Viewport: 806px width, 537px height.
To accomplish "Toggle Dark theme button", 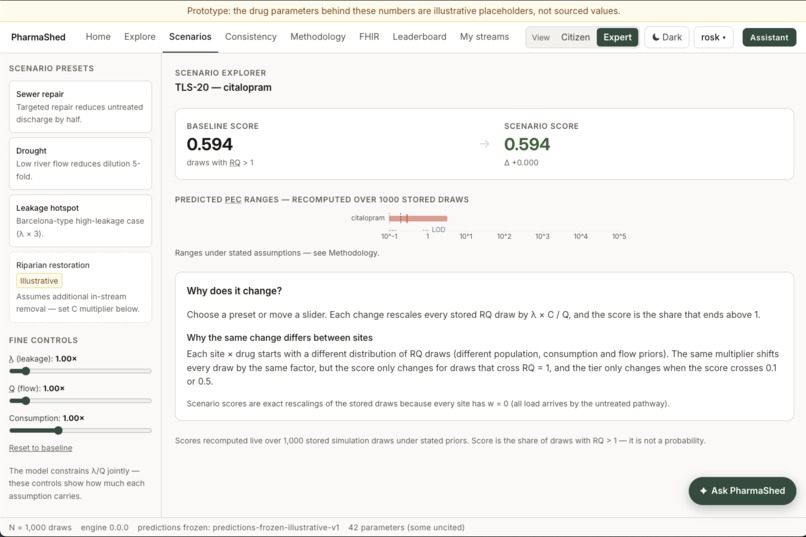I will 667,37.
